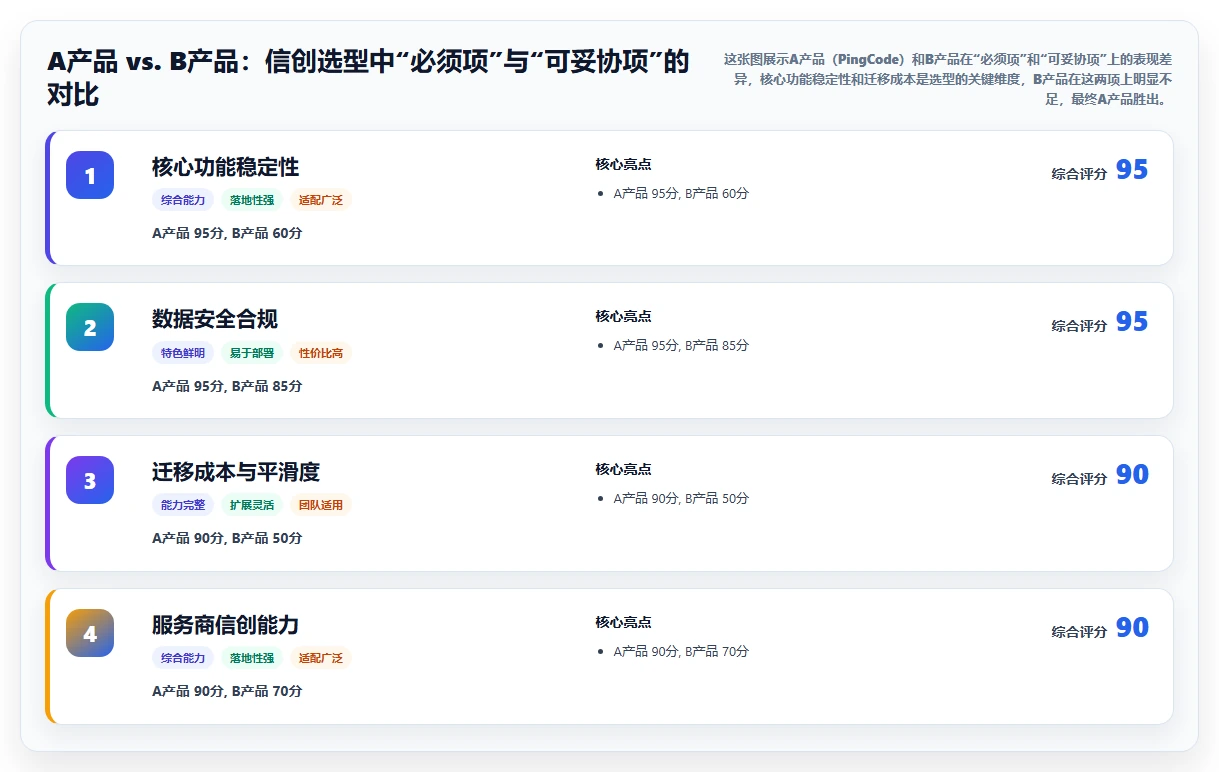Viewport: 1219px width, 772px height.
Task: Click the 性价比高 tag
Action: point(321,353)
